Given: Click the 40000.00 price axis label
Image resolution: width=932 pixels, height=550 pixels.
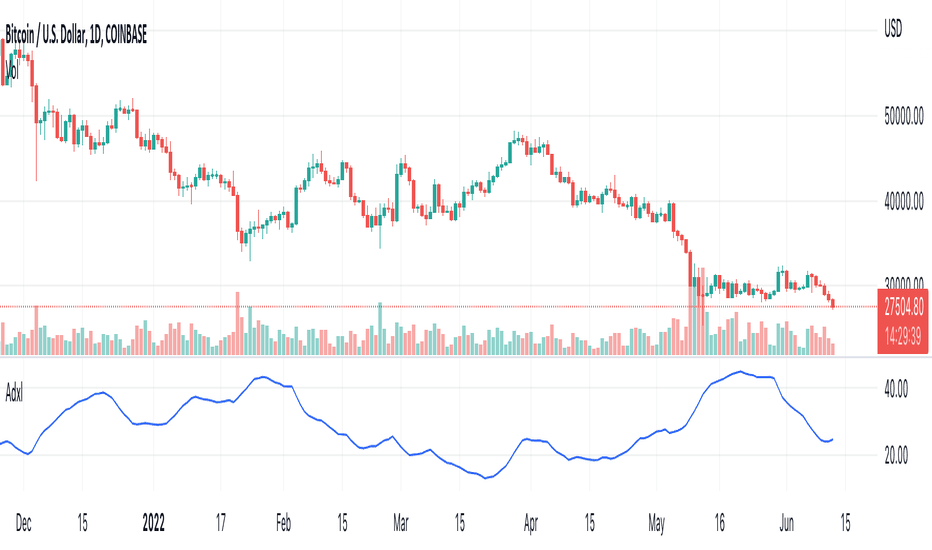Looking at the screenshot, I should [x=903, y=202].
